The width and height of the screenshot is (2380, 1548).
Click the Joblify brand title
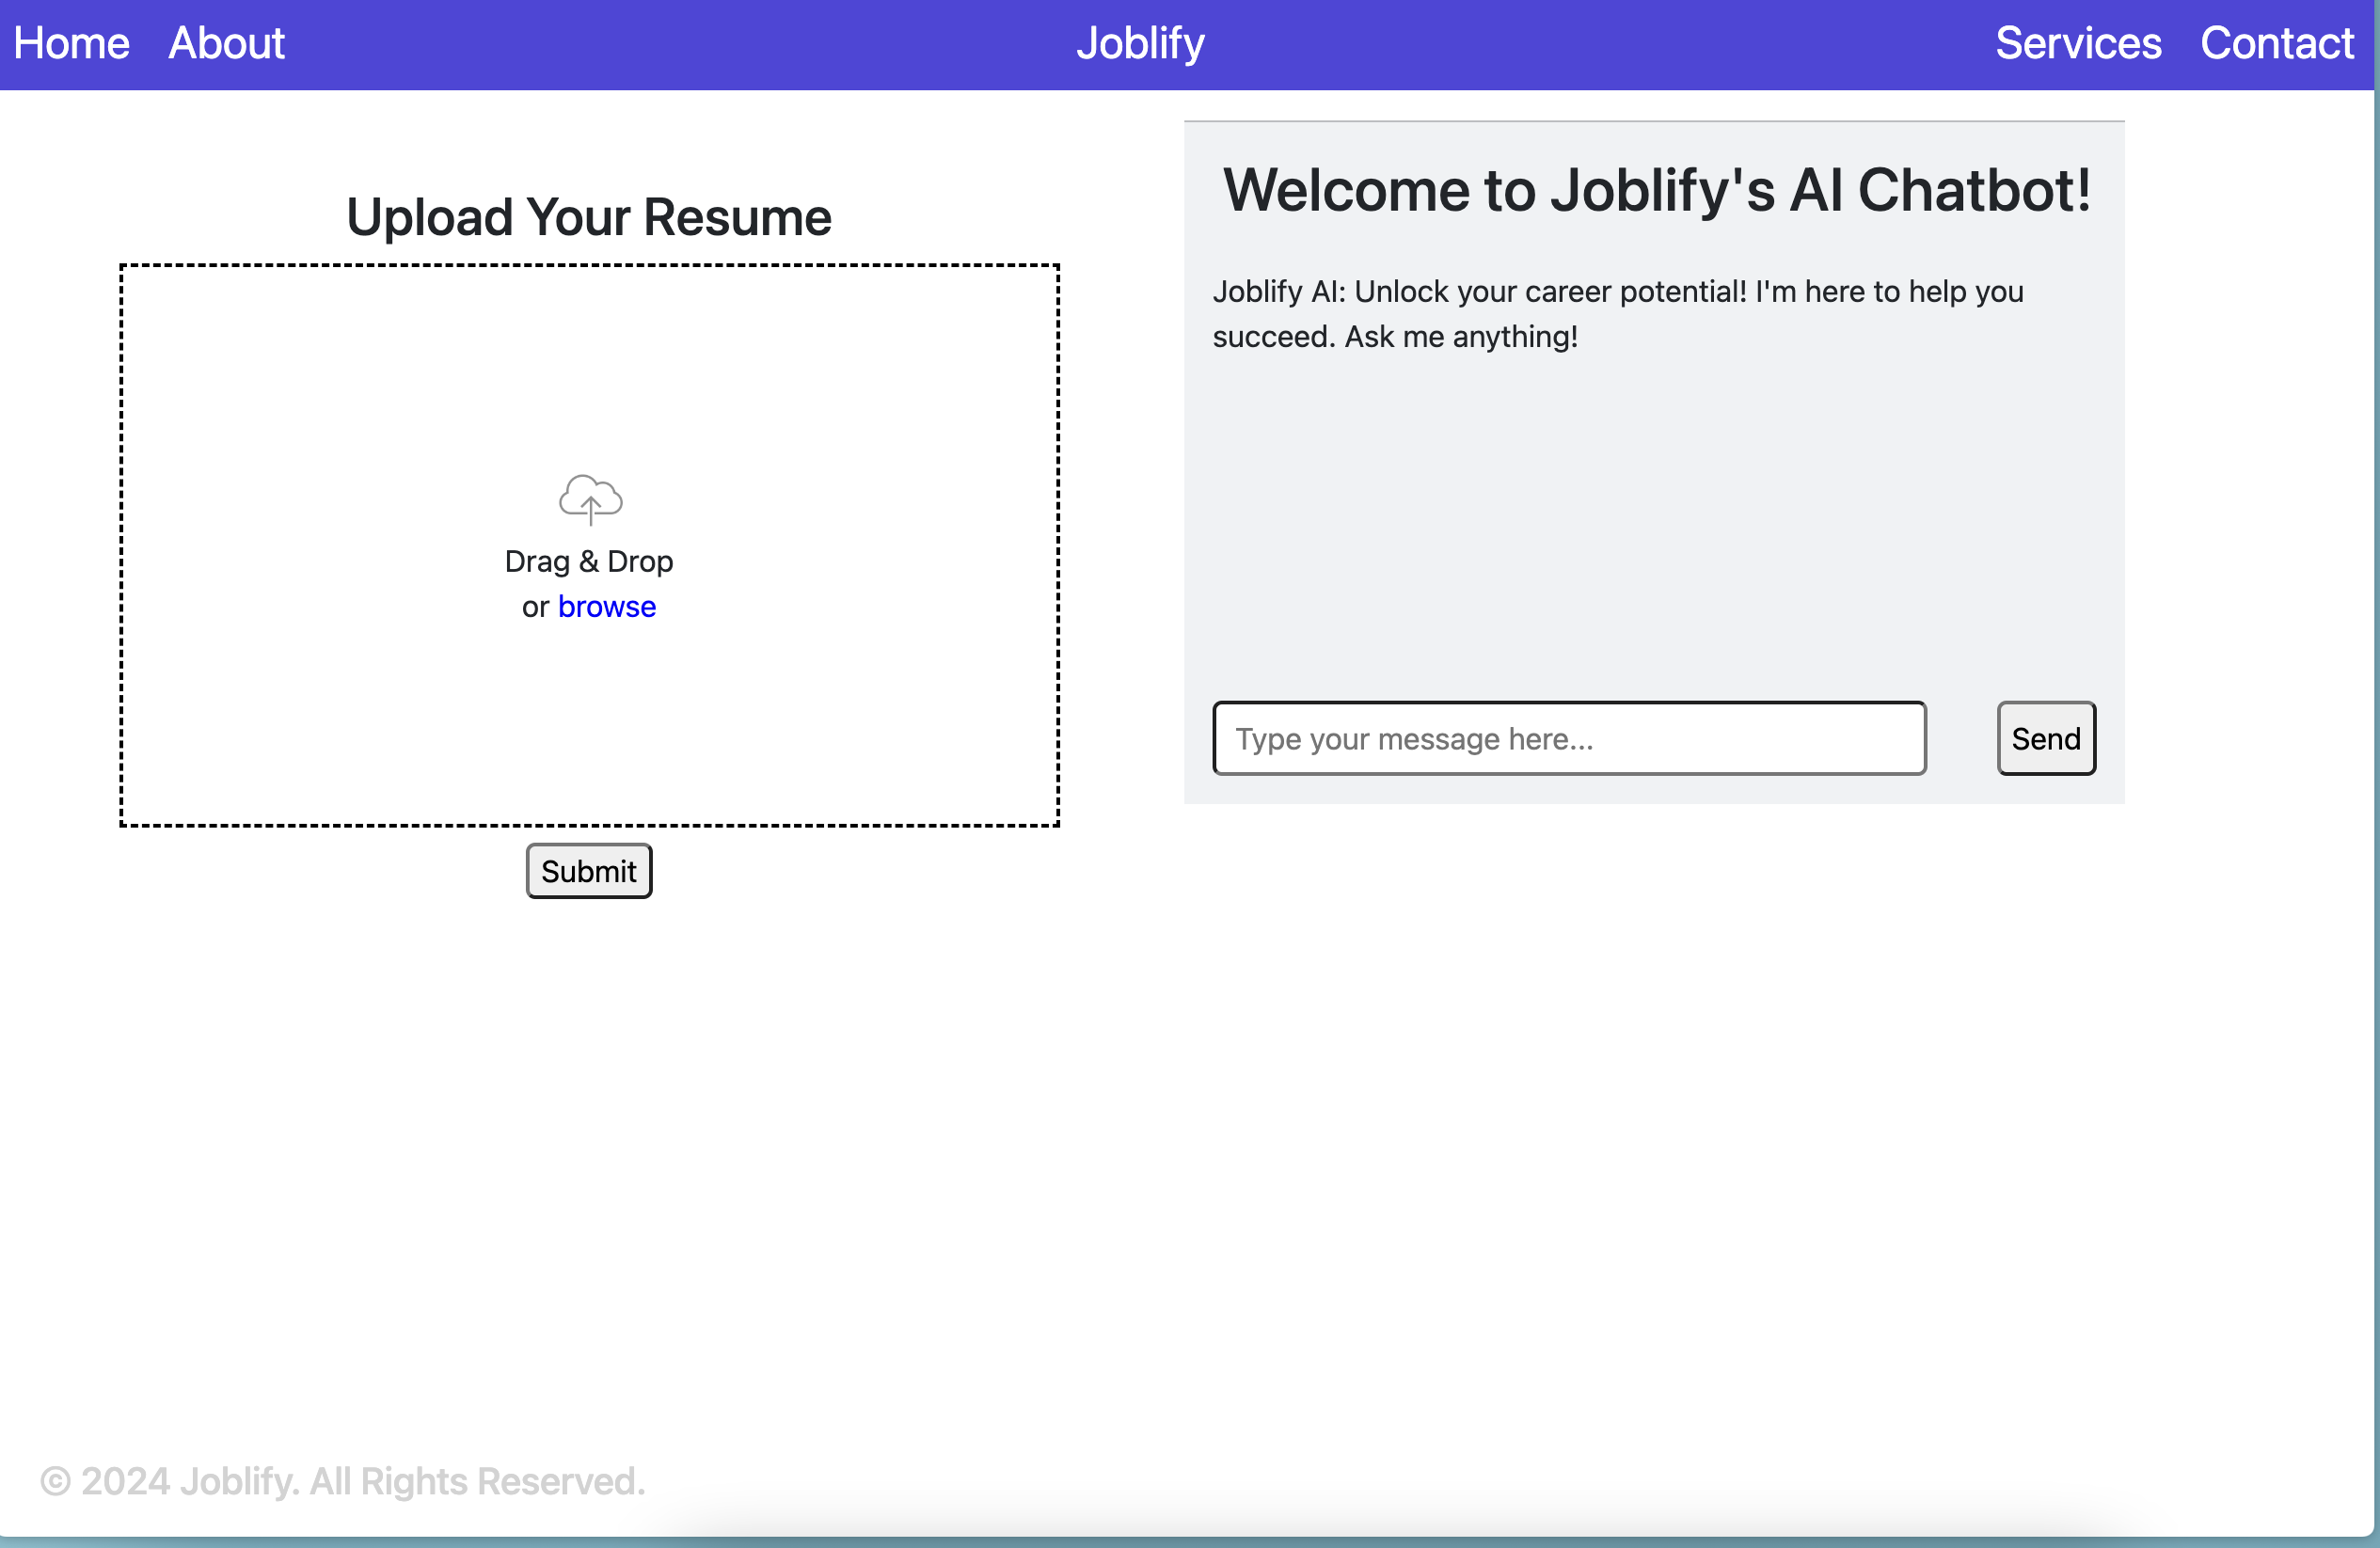pos(1140,43)
